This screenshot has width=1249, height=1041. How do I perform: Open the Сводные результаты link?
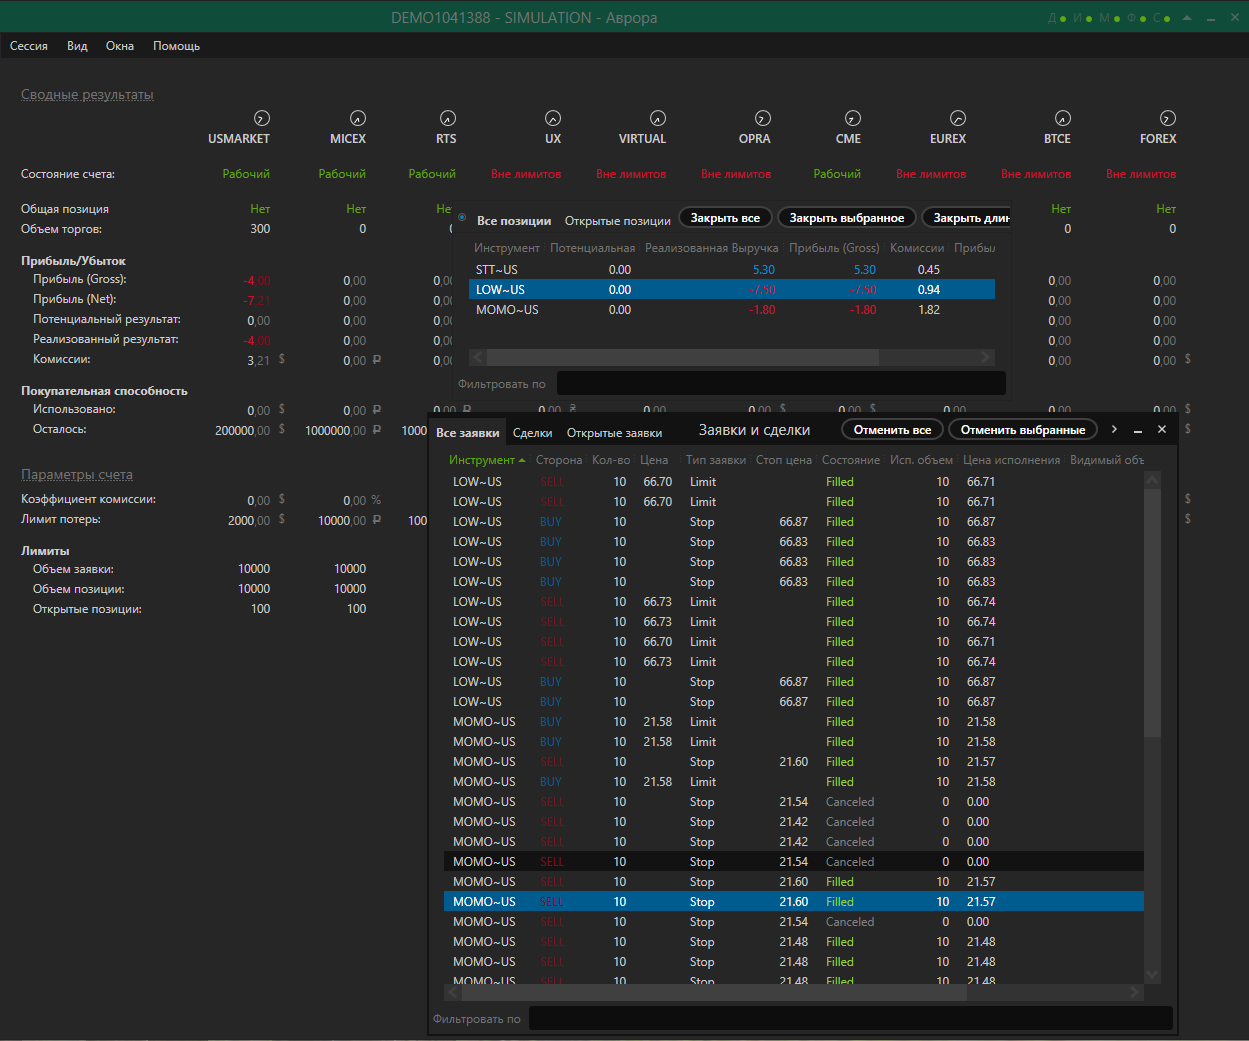tap(87, 95)
